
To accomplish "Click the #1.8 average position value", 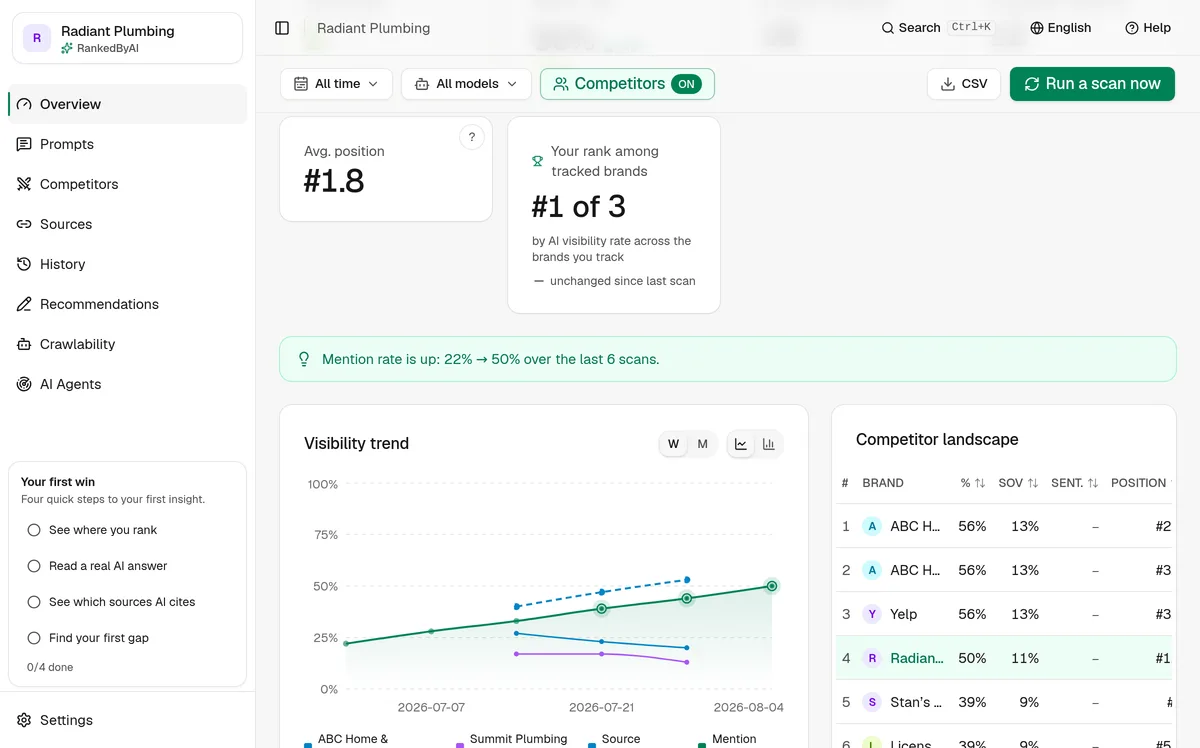I will (334, 181).
